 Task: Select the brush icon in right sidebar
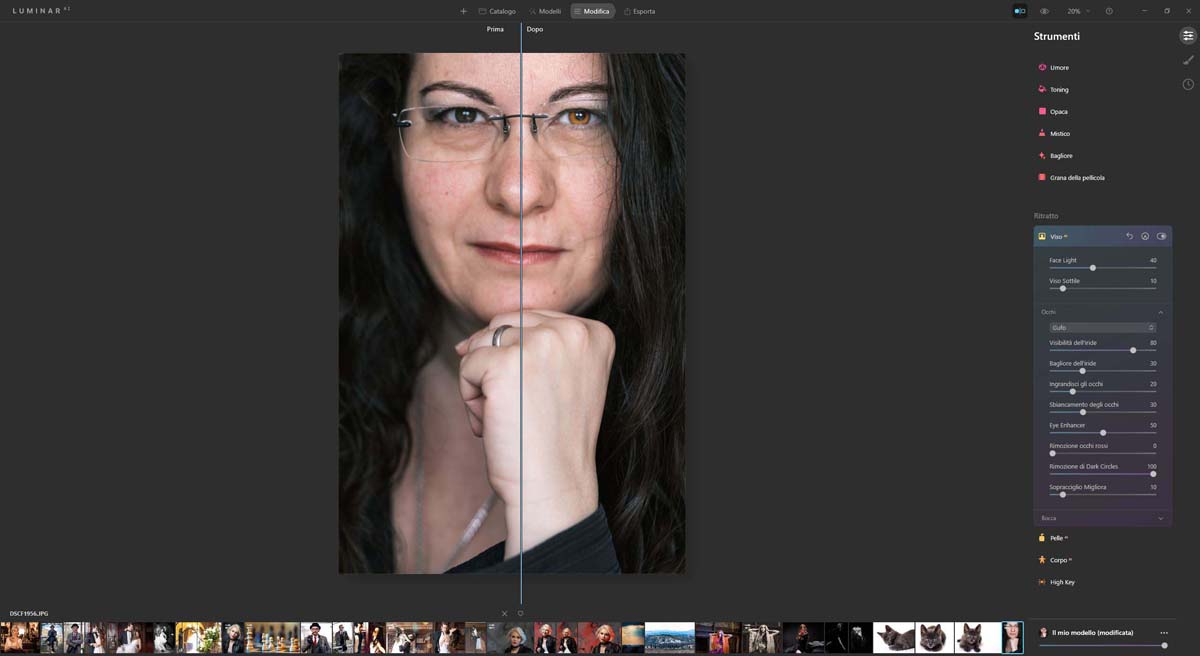tap(1188, 60)
